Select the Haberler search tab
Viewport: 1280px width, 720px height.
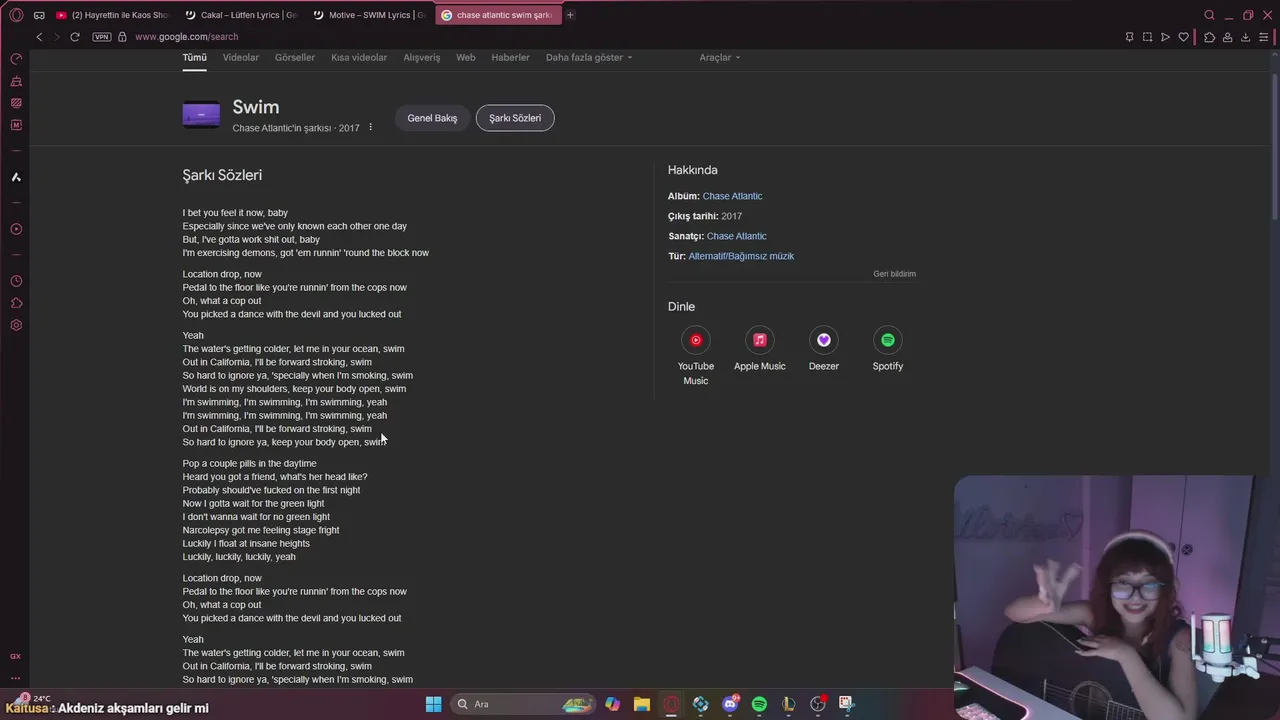(x=510, y=57)
